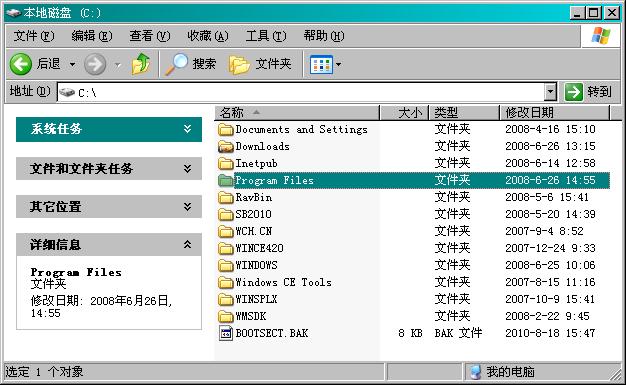
Task: Click the drive icon in the title bar
Action: [x=14, y=13]
